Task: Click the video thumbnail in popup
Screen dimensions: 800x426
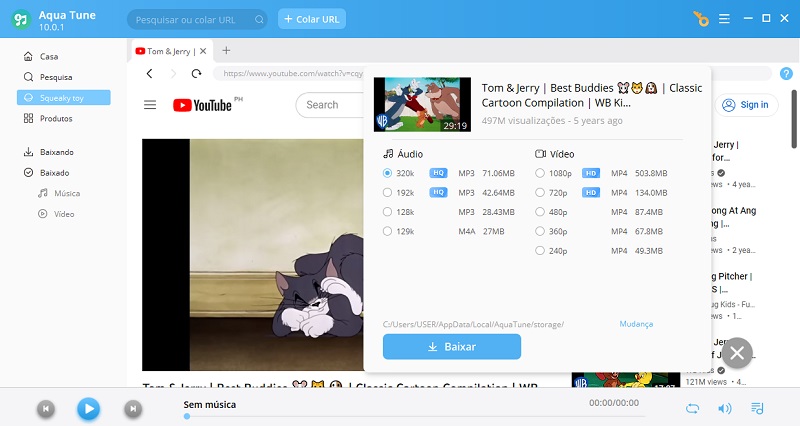Action: coord(422,104)
